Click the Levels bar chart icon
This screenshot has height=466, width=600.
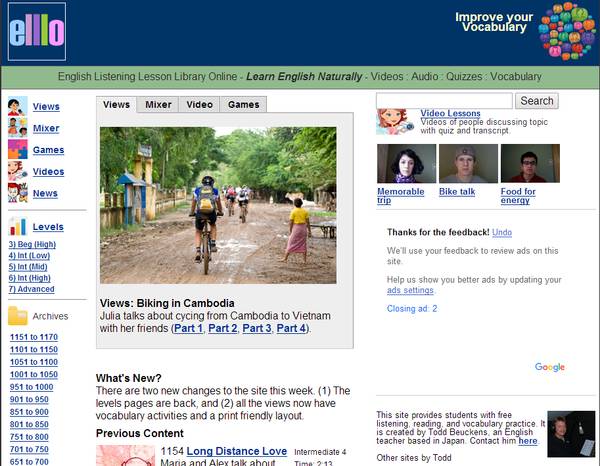pos(17,226)
